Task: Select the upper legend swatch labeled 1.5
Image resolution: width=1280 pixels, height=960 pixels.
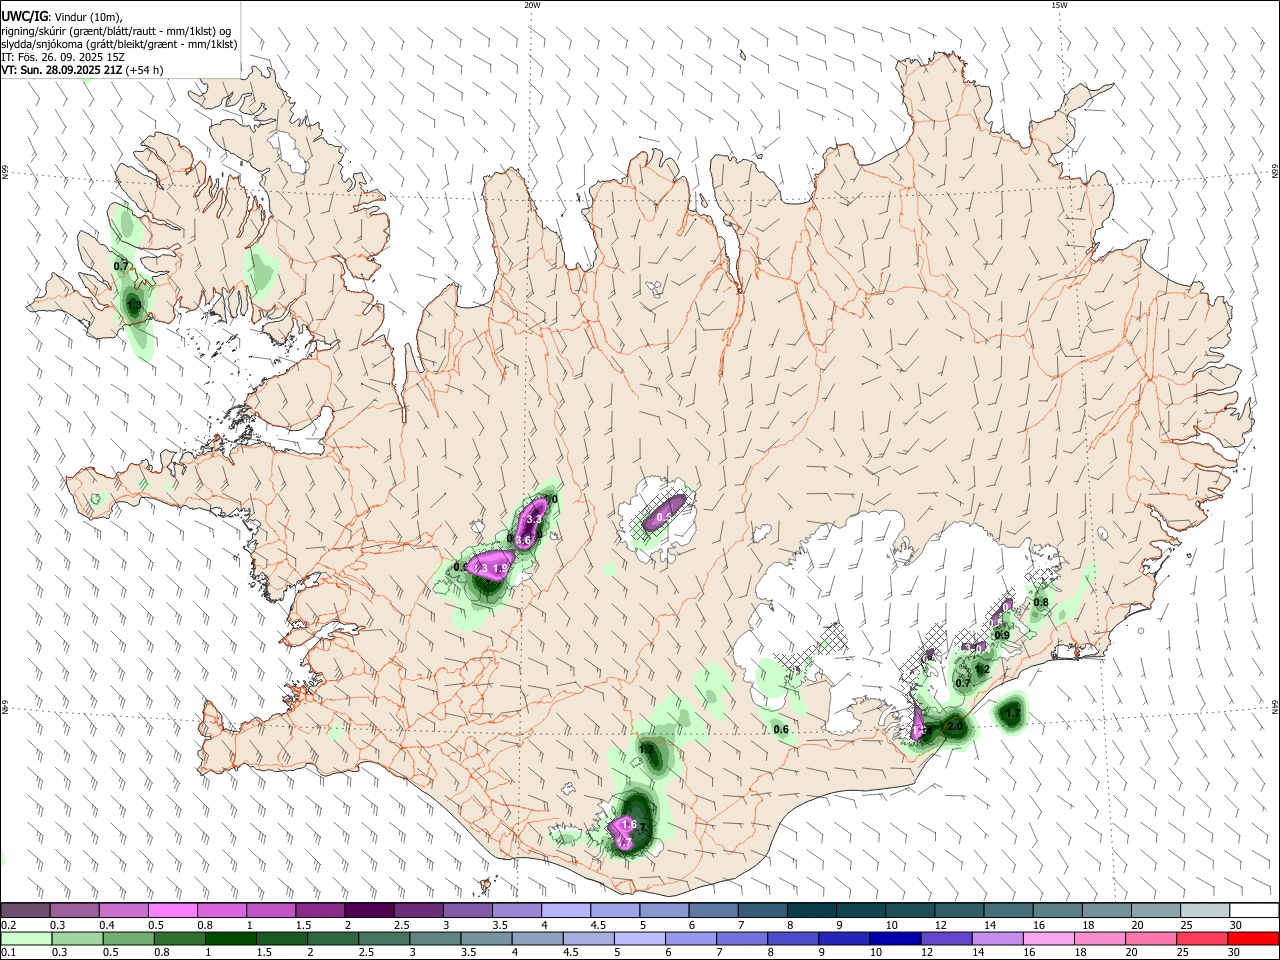Action: pos(319,911)
